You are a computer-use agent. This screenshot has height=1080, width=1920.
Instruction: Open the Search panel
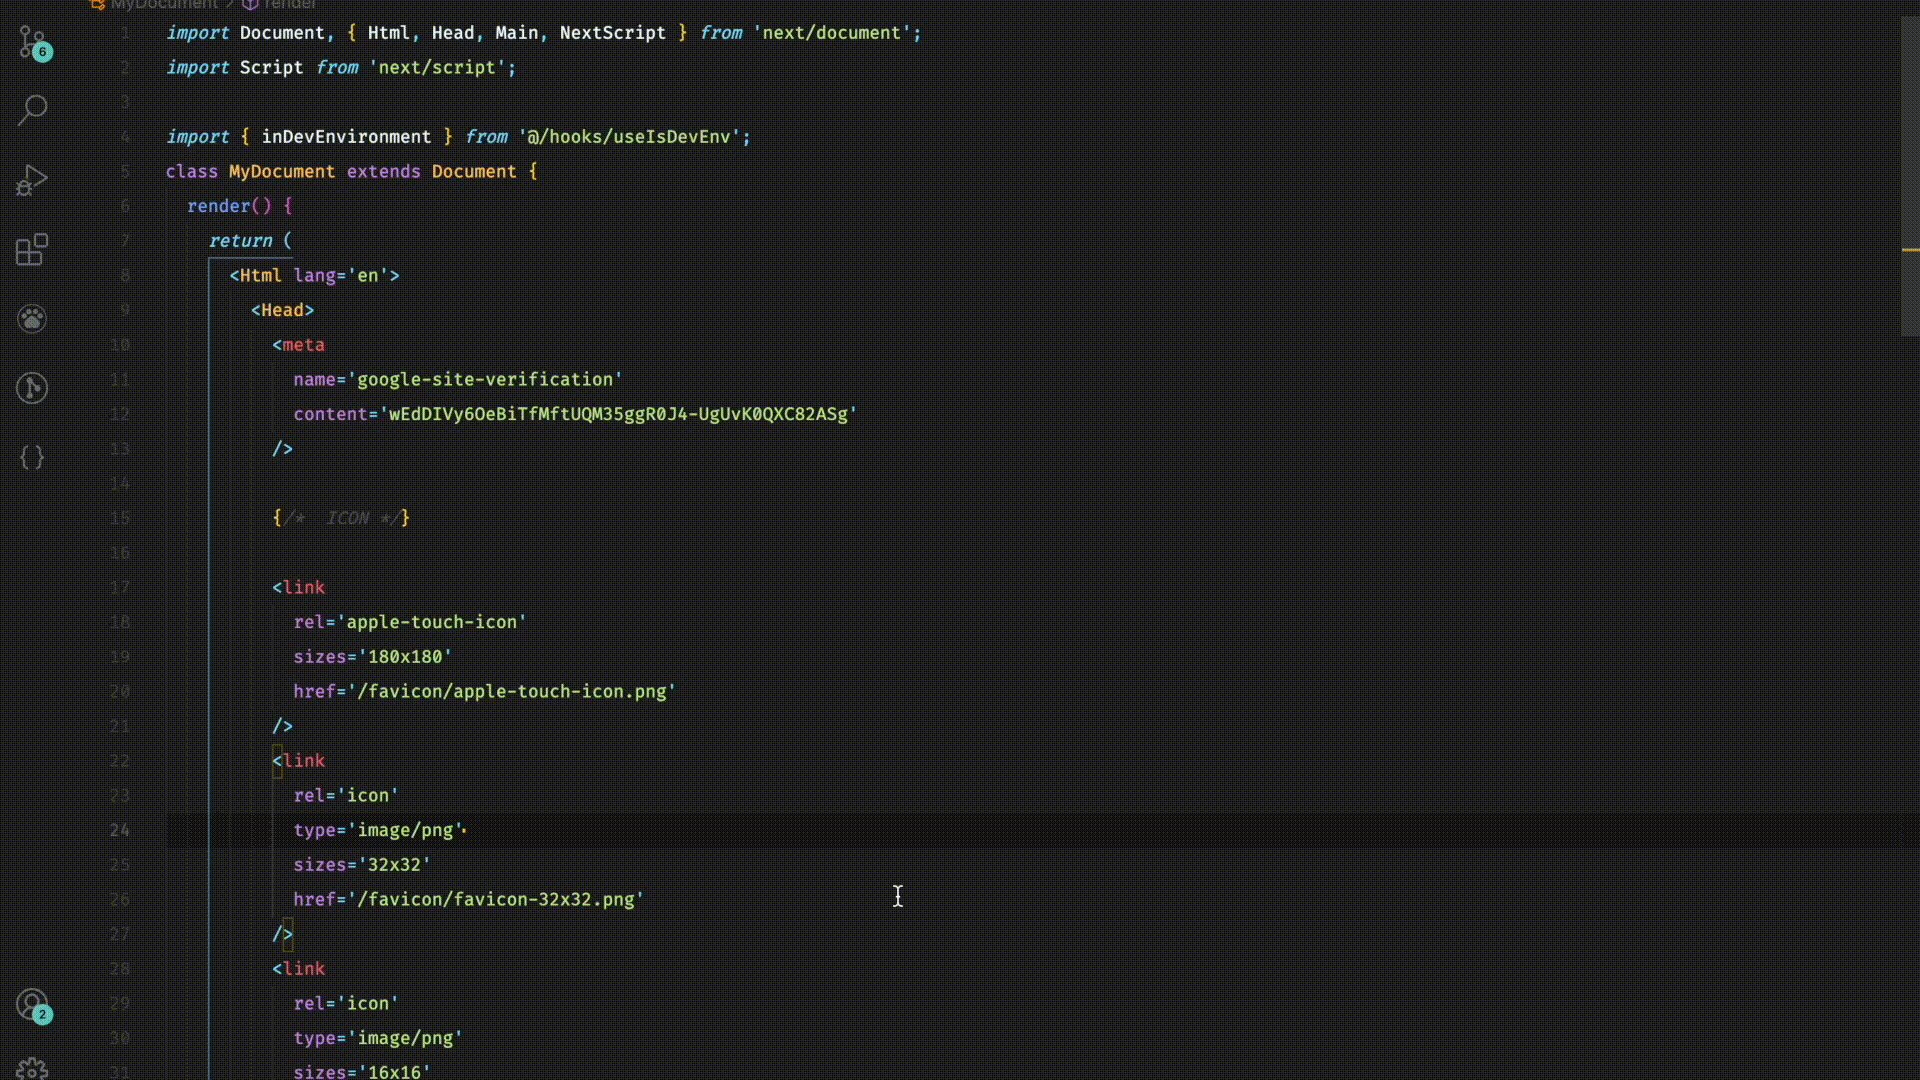pos(32,110)
